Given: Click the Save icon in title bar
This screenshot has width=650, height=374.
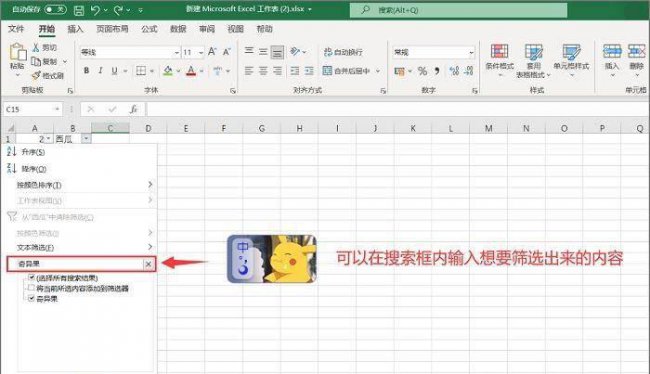Looking at the screenshot, I should pyautogui.click(x=79, y=10).
